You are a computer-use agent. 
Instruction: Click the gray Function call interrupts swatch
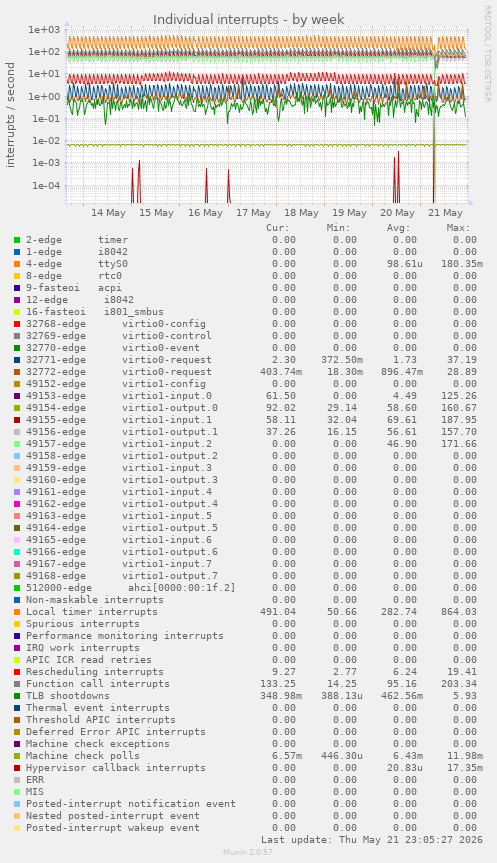tap(17, 684)
